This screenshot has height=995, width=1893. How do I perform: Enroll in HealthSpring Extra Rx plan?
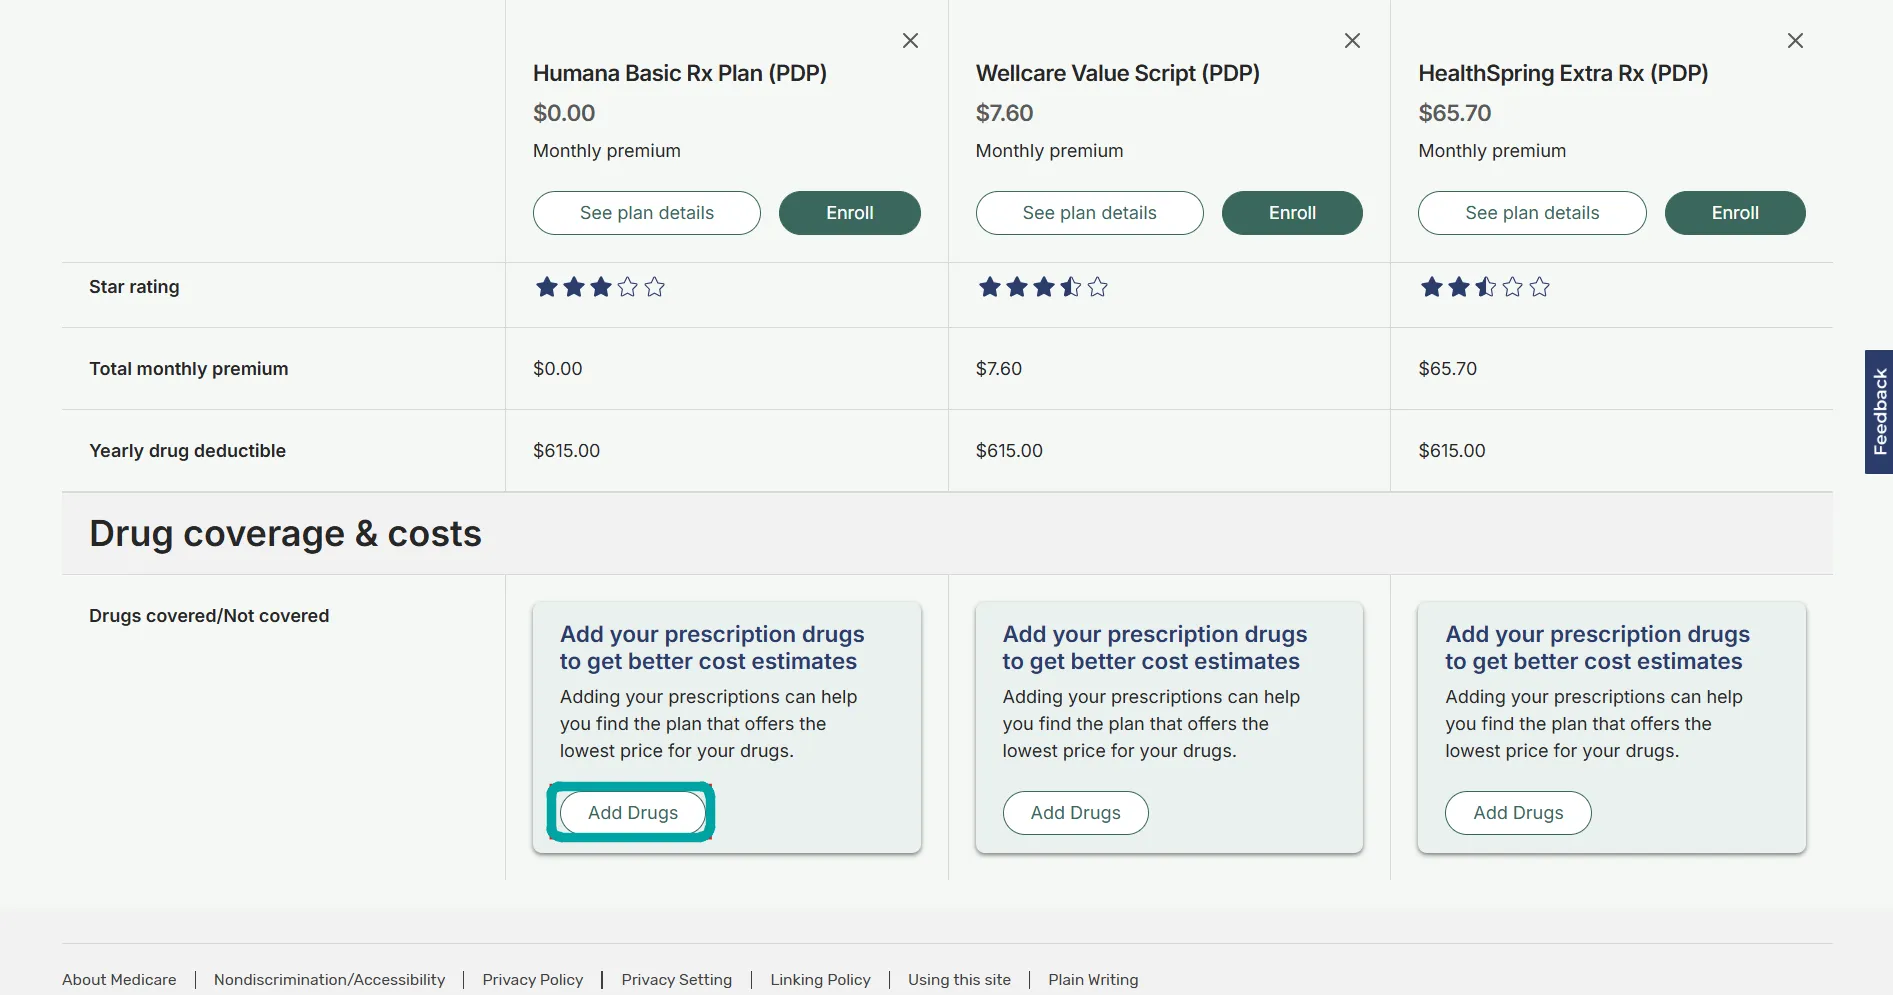(x=1735, y=213)
